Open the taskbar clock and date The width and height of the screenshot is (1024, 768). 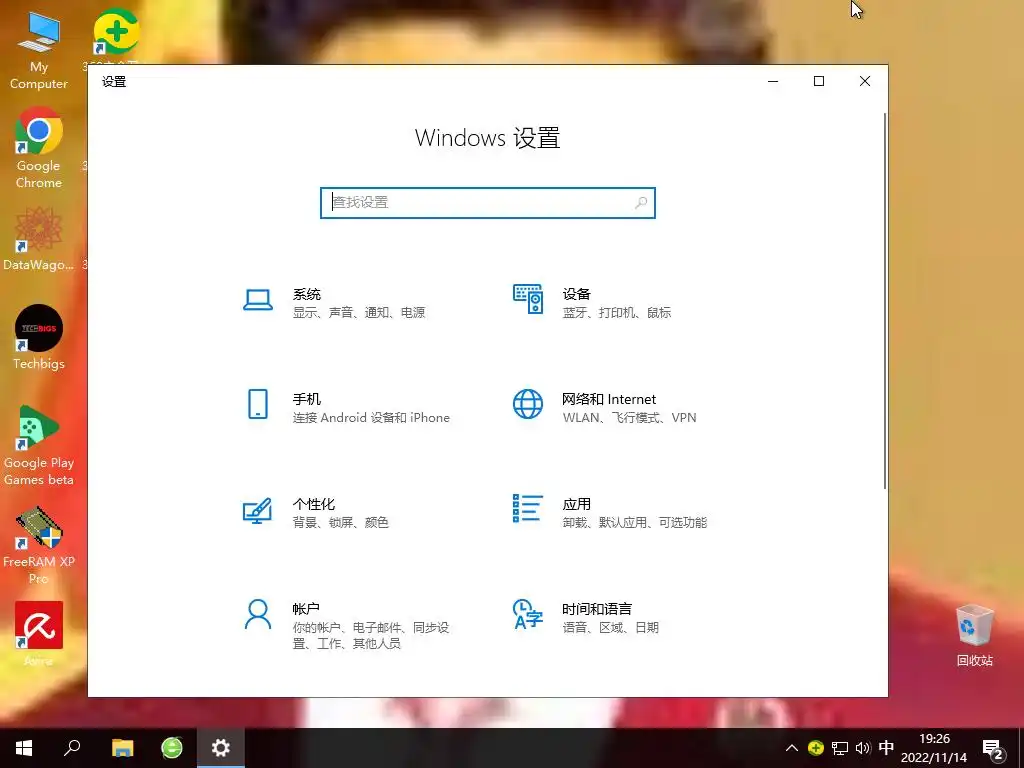934,748
